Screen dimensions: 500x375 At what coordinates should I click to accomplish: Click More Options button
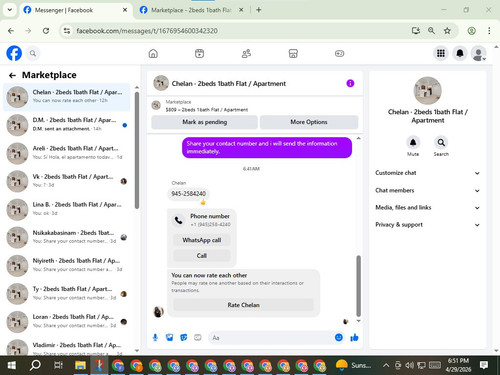[x=309, y=122]
